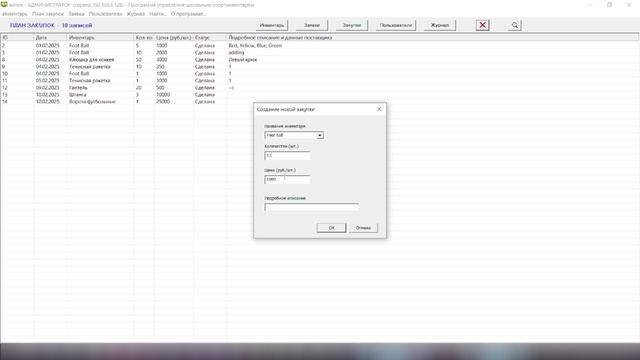Click the Инвентарь toolbar button
This screenshot has width=640, height=360.
tap(272, 25)
